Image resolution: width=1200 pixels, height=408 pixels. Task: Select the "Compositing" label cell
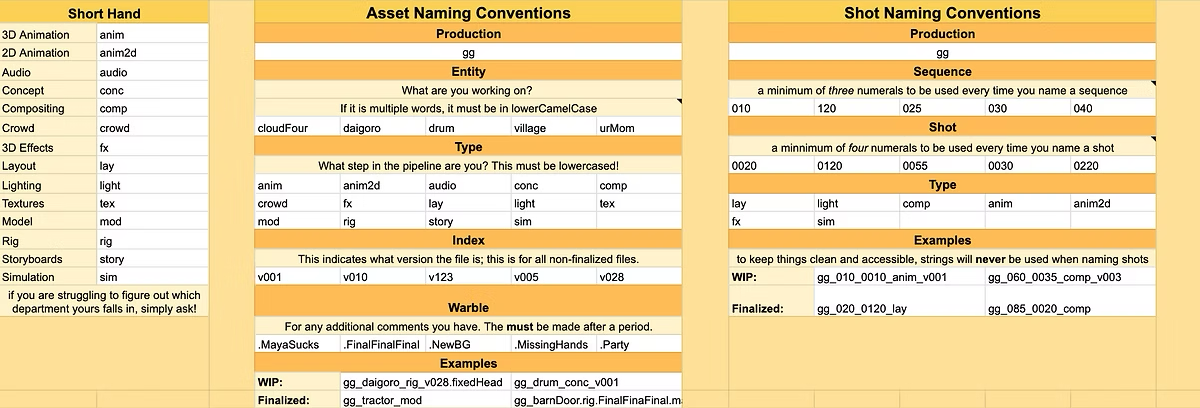click(x=48, y=109)
